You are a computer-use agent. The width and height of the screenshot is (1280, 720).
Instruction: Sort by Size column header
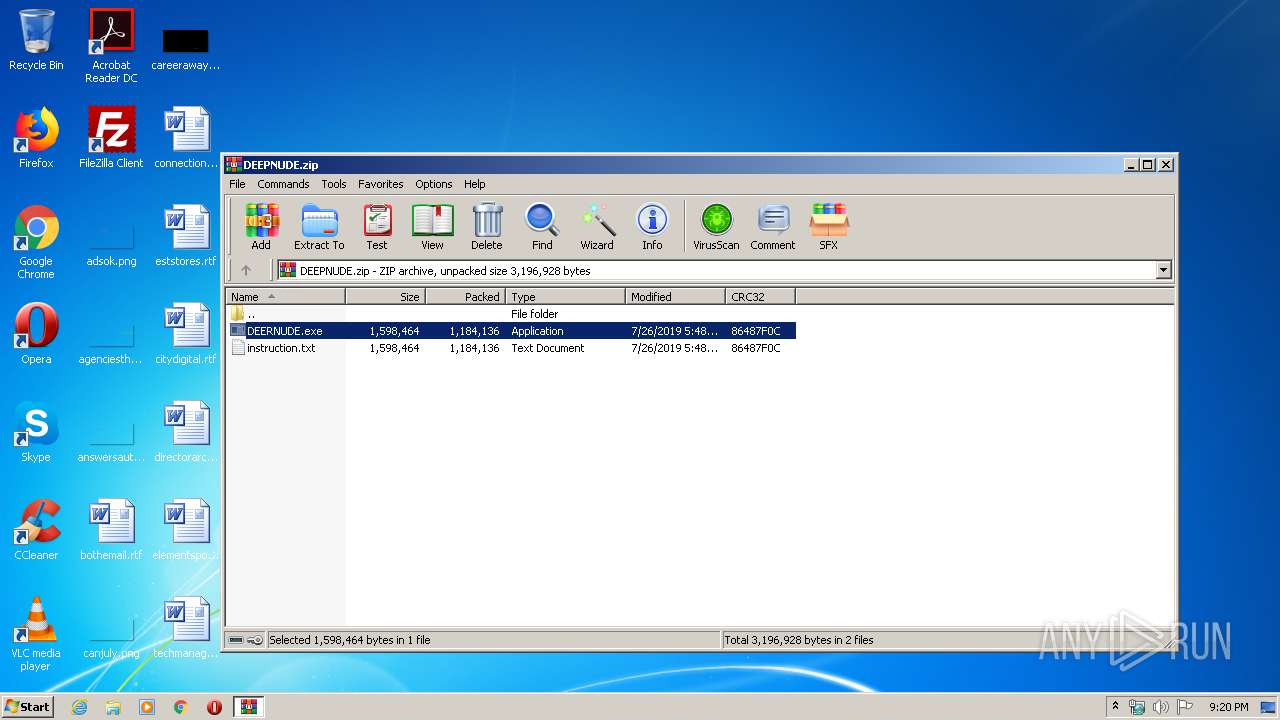point(386,297)
